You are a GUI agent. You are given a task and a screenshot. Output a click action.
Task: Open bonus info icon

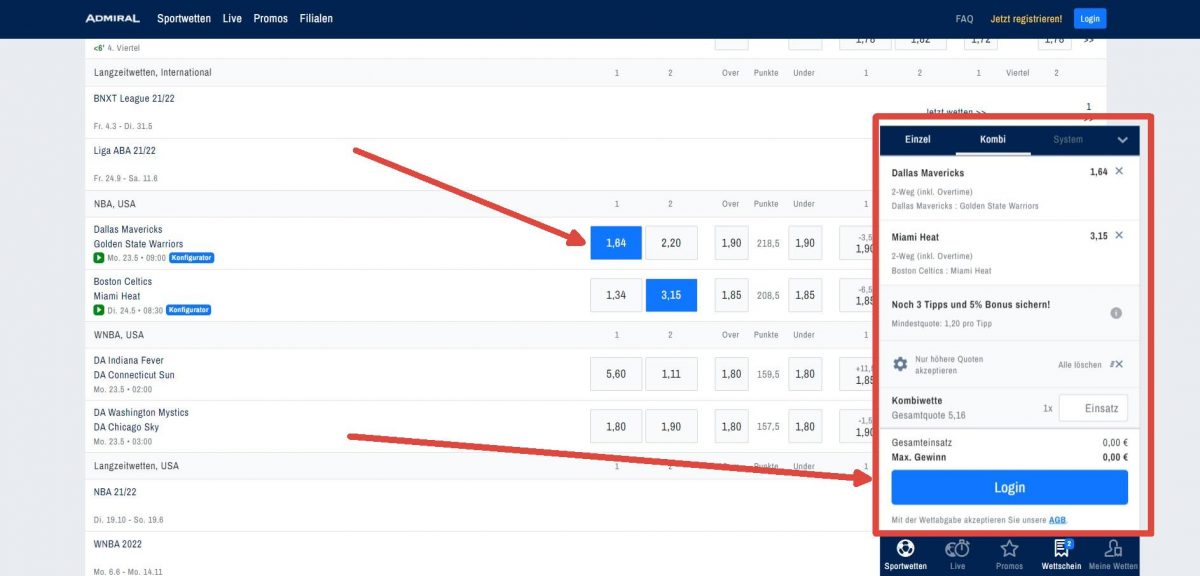1116,313
